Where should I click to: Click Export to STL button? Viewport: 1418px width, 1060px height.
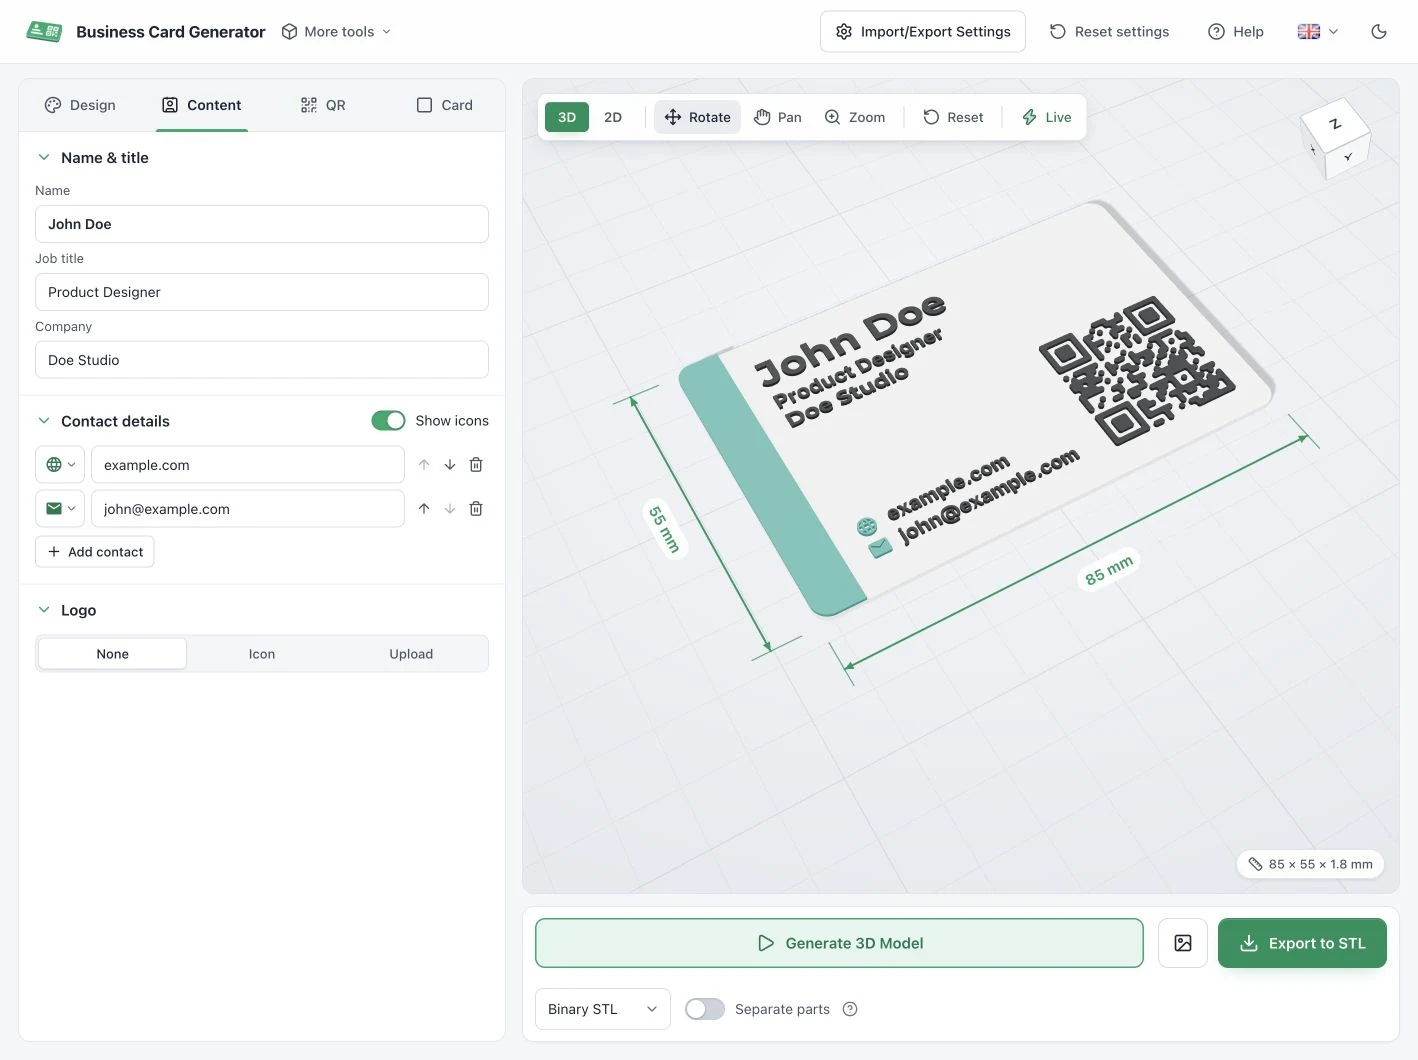1302,943
